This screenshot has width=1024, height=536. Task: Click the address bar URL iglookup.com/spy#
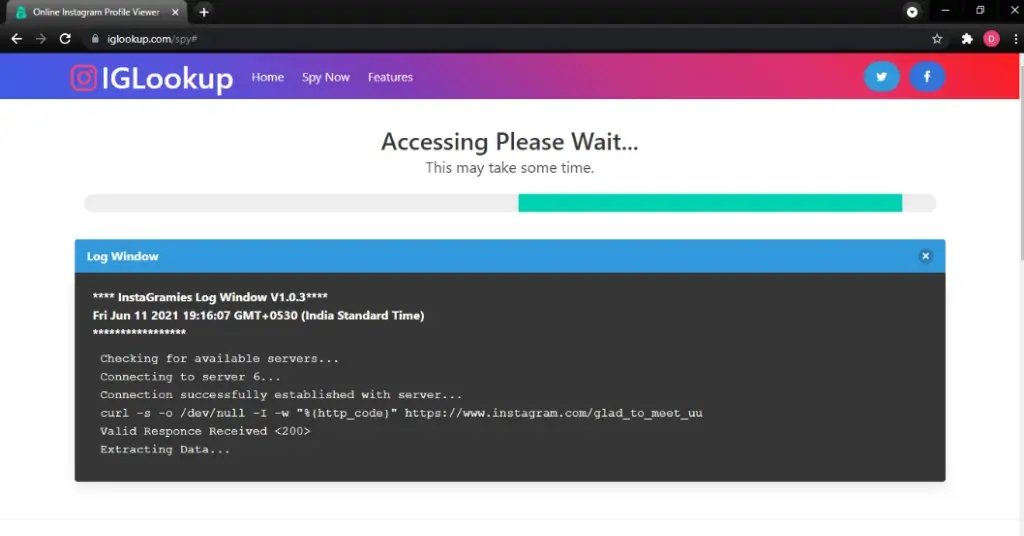click(152, 39)
